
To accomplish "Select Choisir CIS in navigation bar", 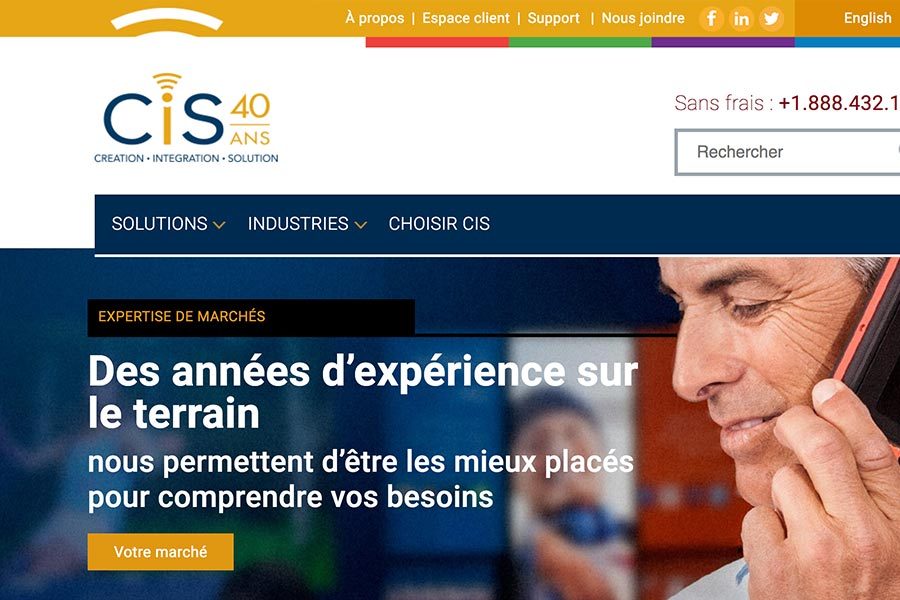I will pyautogui.click(x=439, y=223).
